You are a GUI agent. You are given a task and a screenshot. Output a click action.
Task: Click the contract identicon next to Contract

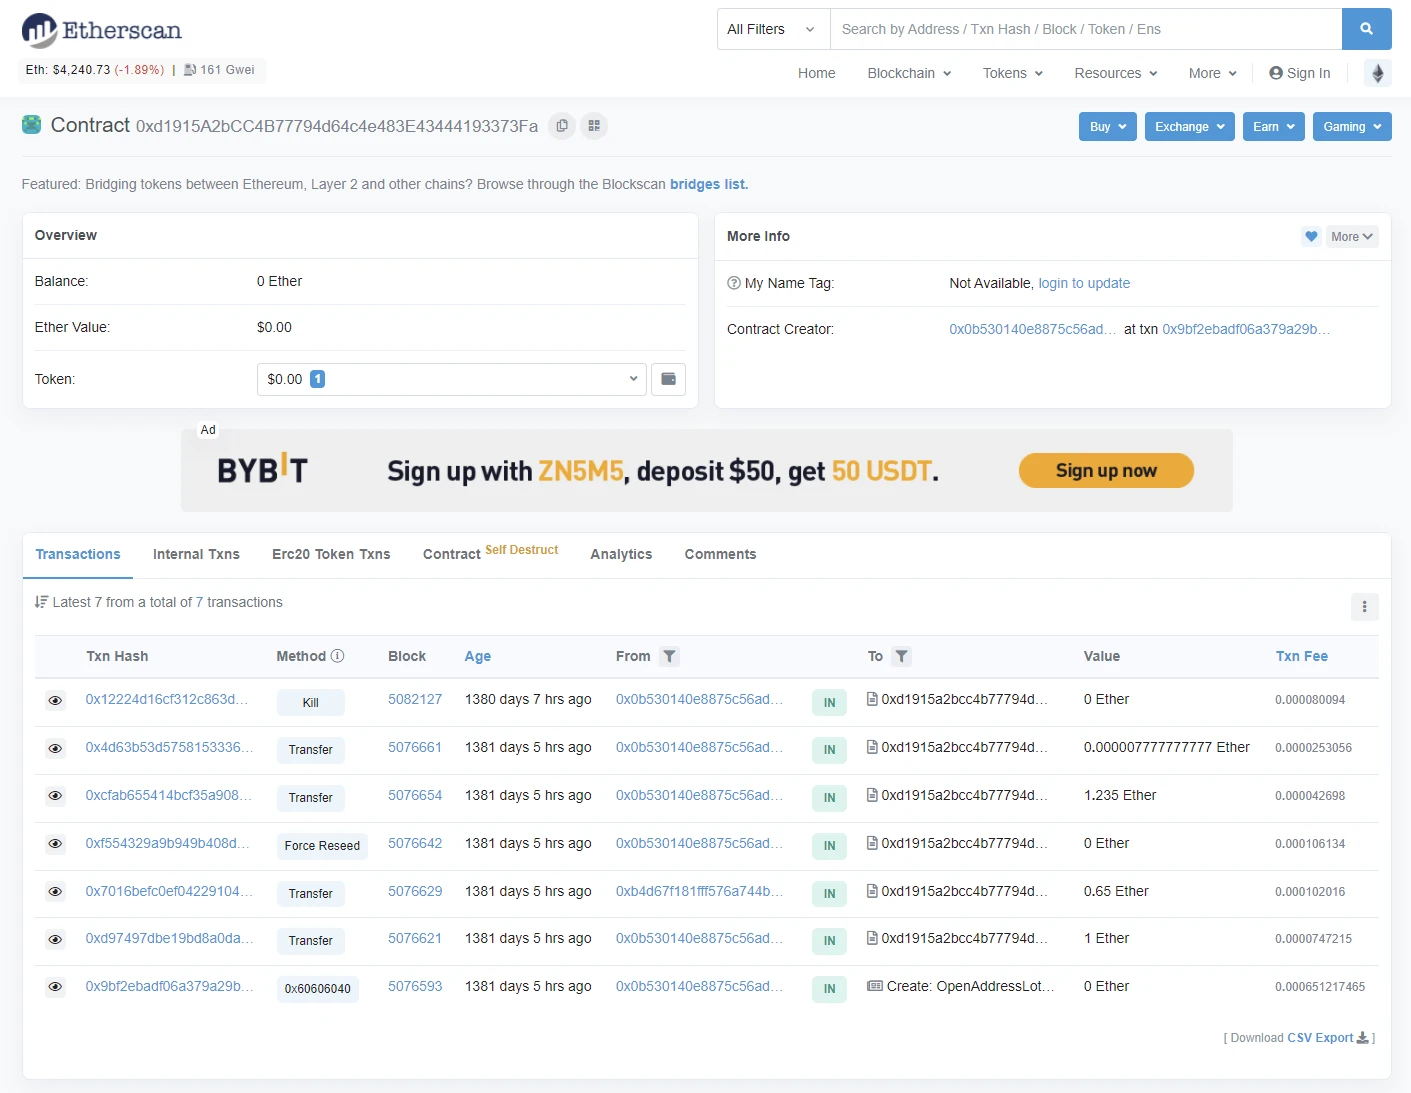pos(32,125)
